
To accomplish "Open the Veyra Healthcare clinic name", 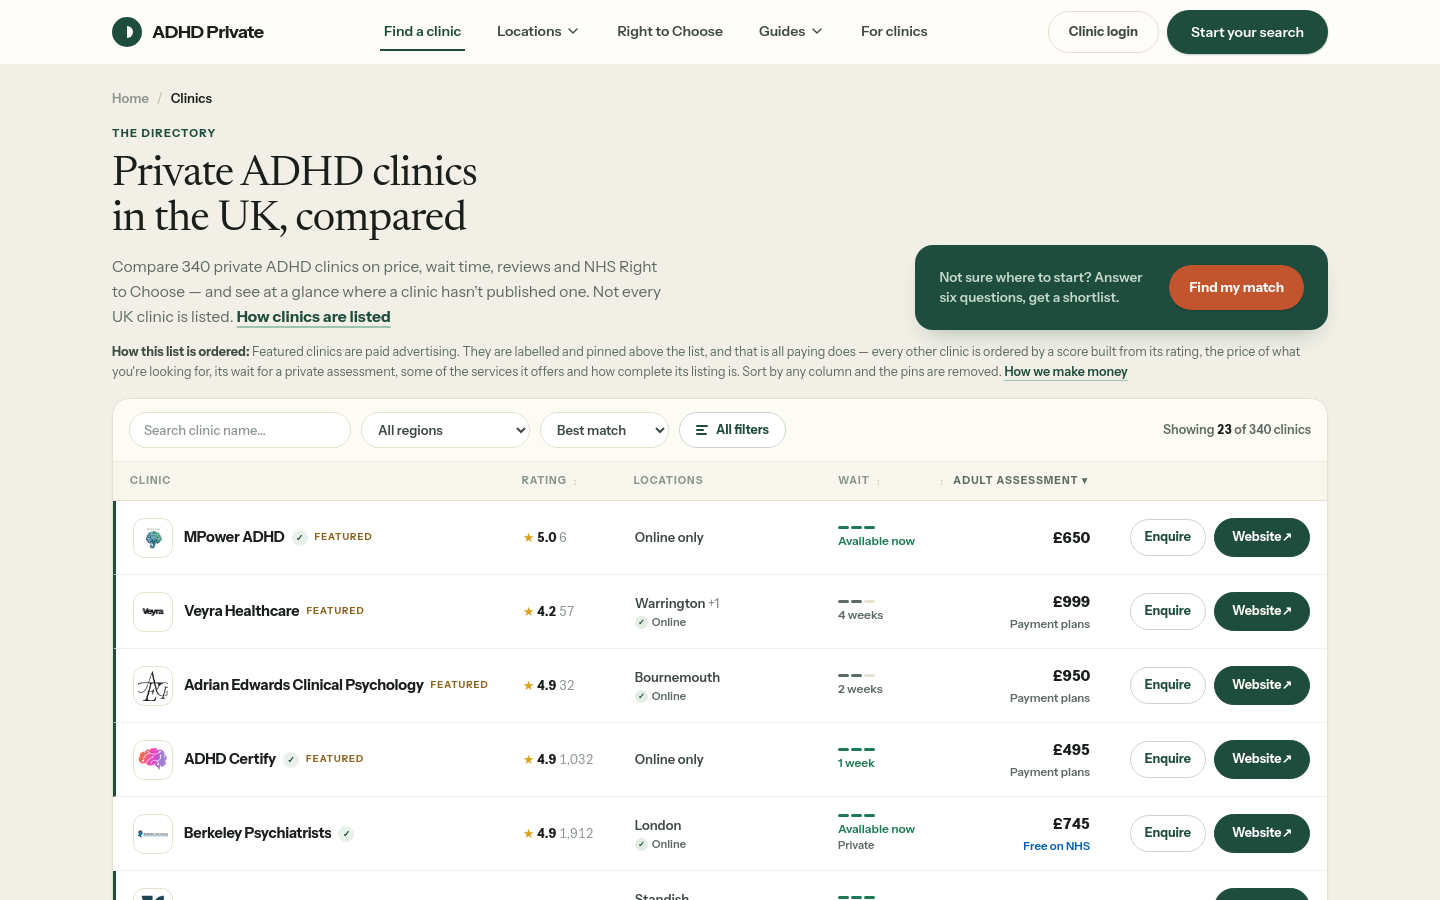I will (x=241, y=611).
